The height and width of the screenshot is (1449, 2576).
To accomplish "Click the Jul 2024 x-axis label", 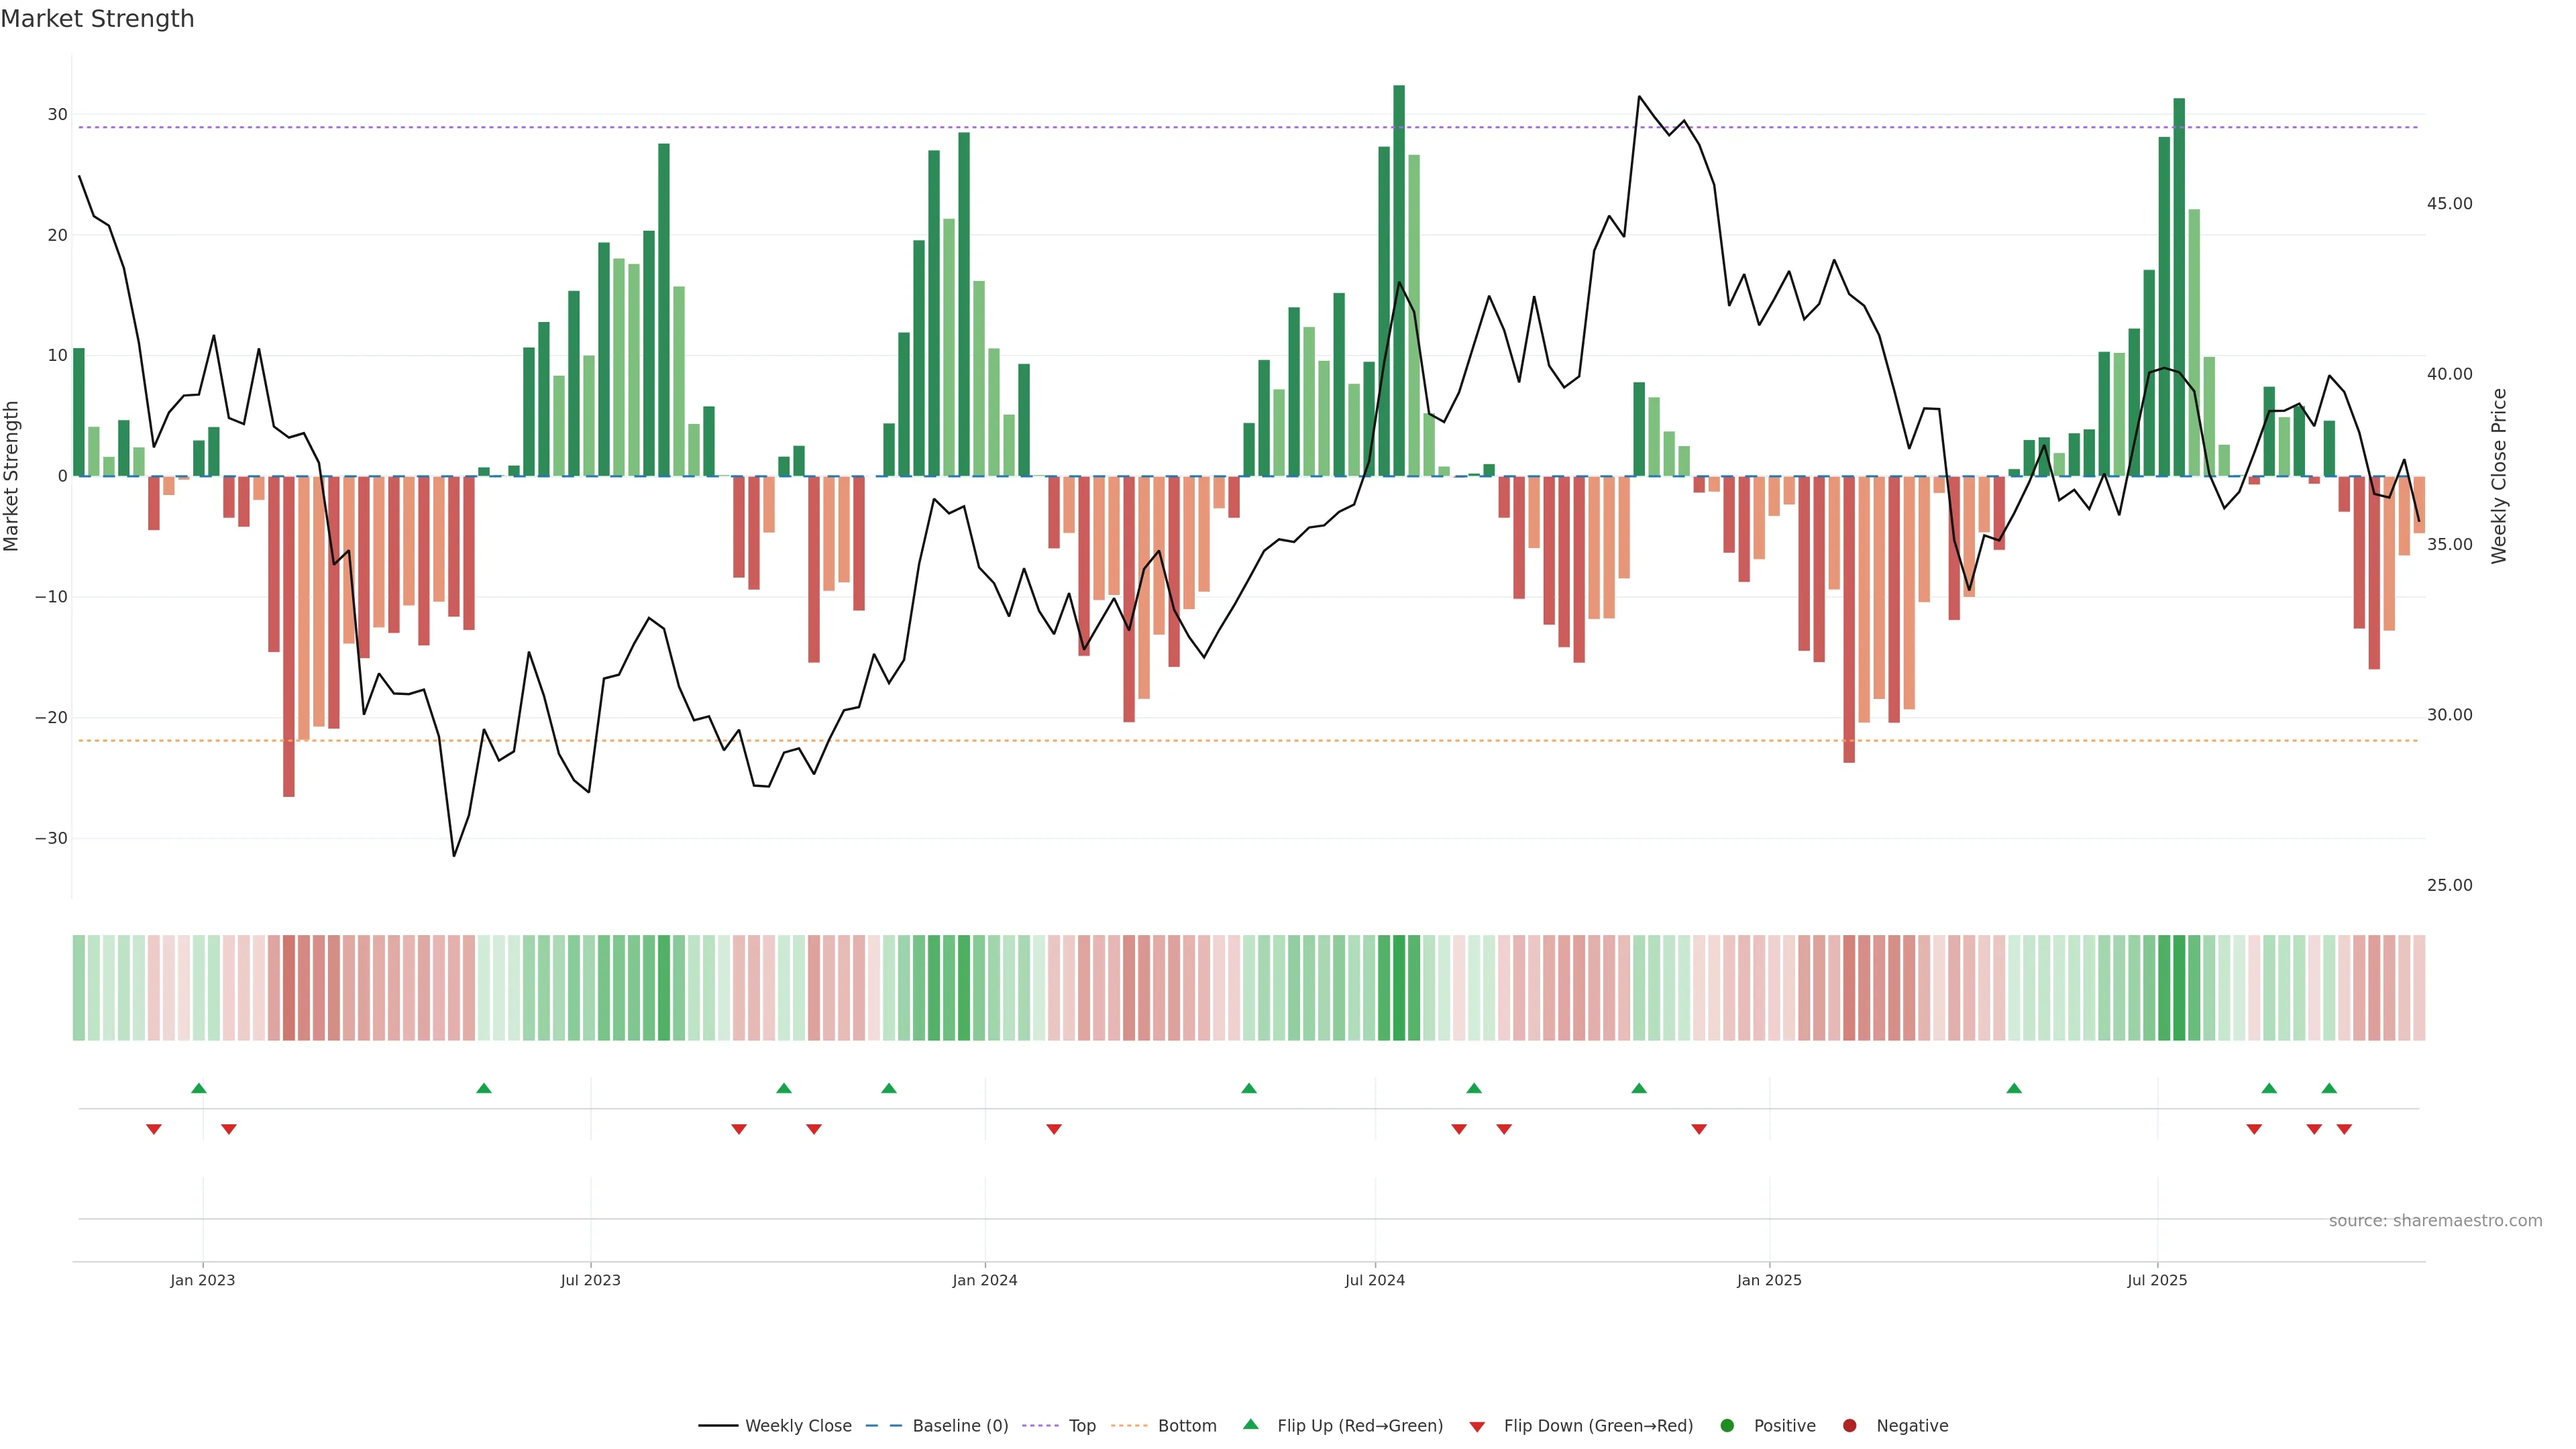I will pyautogui.click(x=1374, y=1280).
